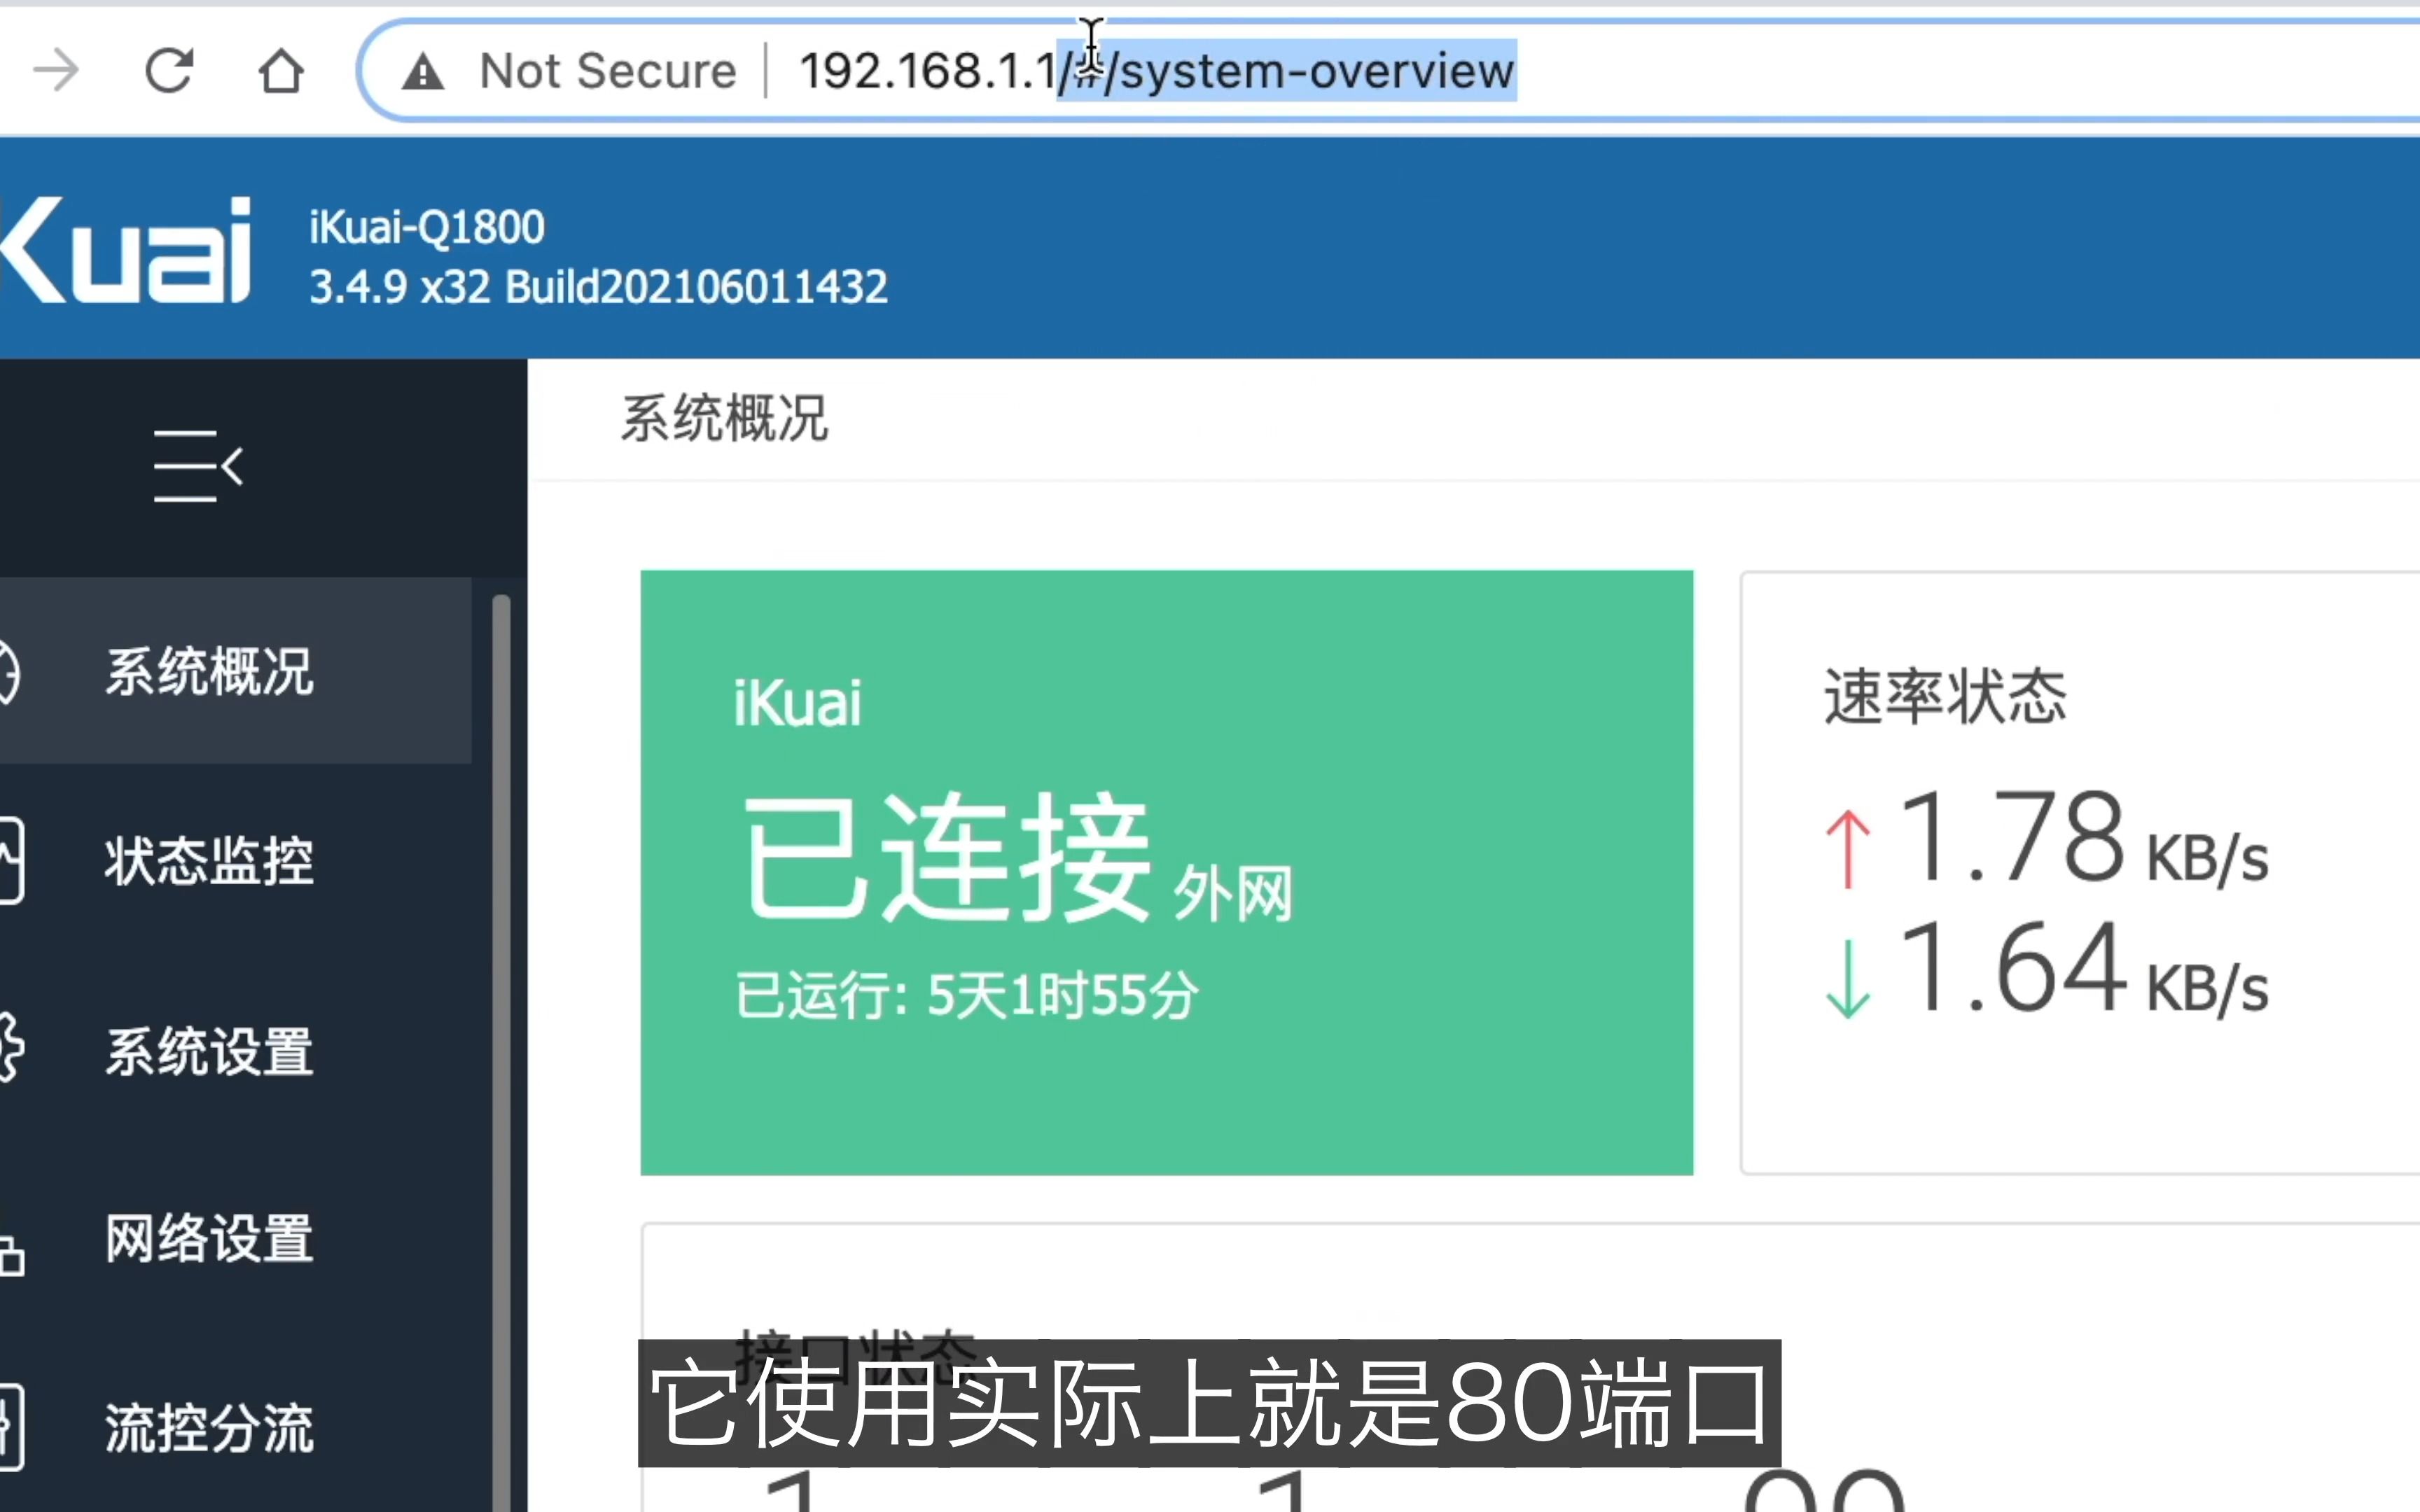Collapse the sidebar with the menu icon
This screenshot has height=1512, width=2420.
click(198, 466)
